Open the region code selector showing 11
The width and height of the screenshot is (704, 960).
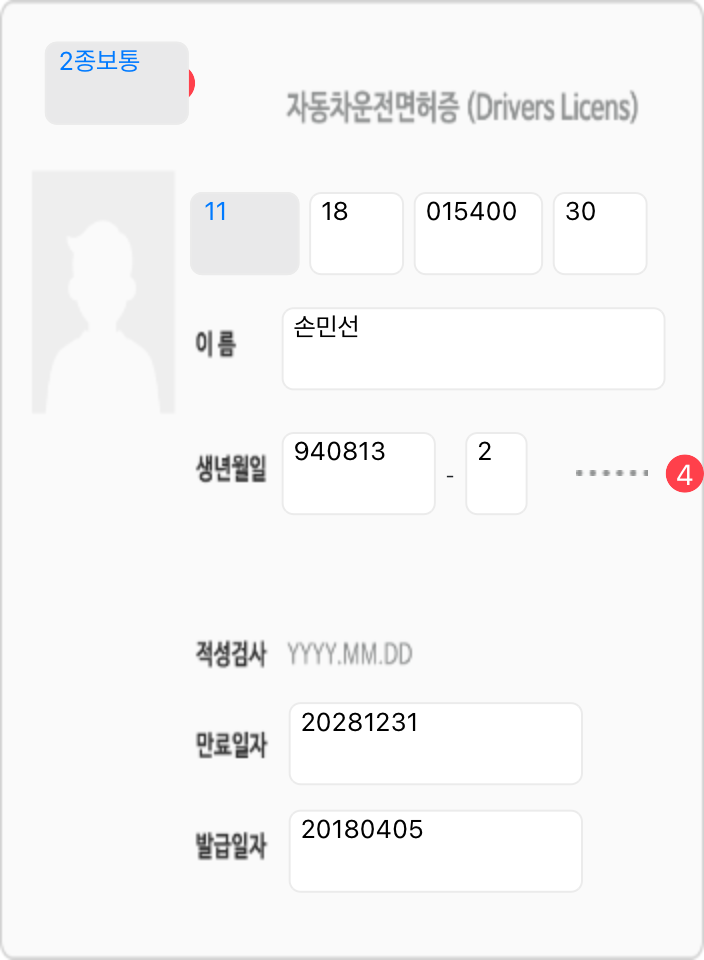245,233
